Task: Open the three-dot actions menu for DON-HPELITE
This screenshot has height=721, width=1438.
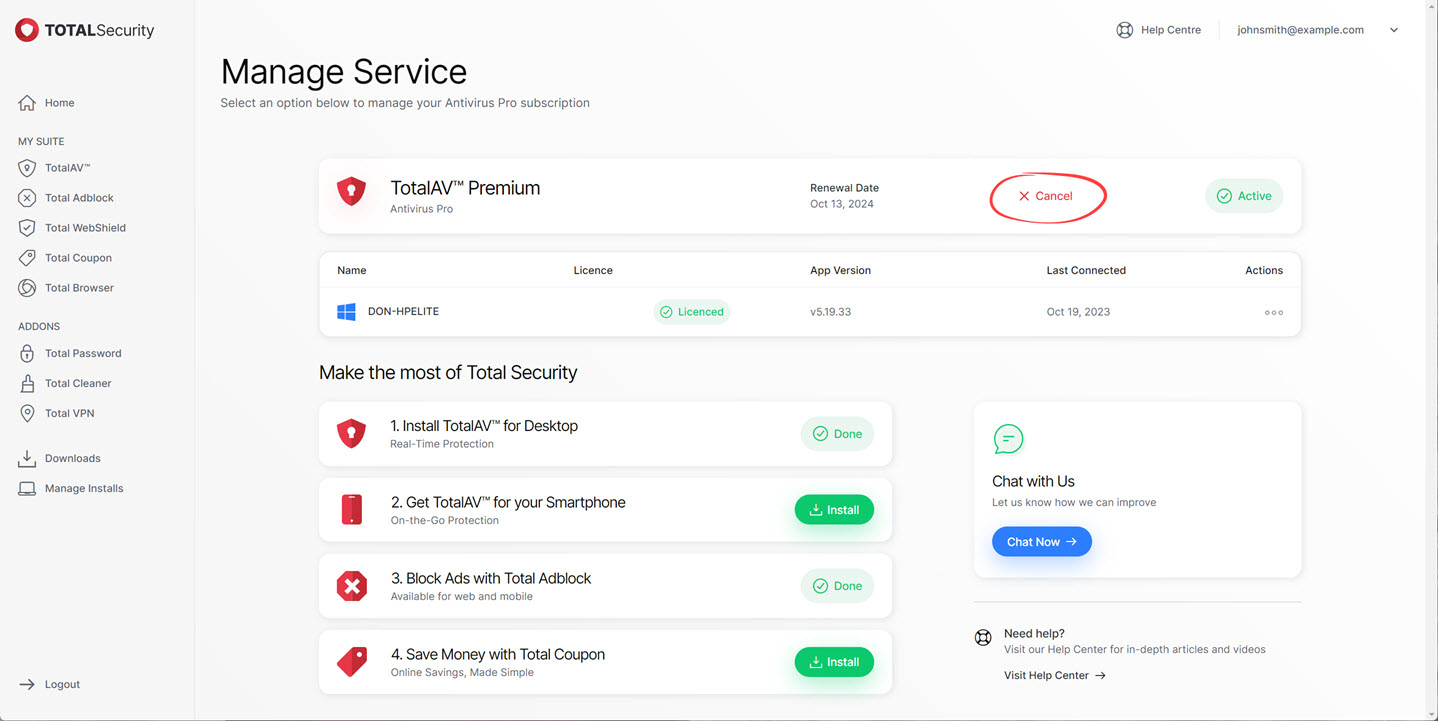Action: click(x=1273, y=312)
